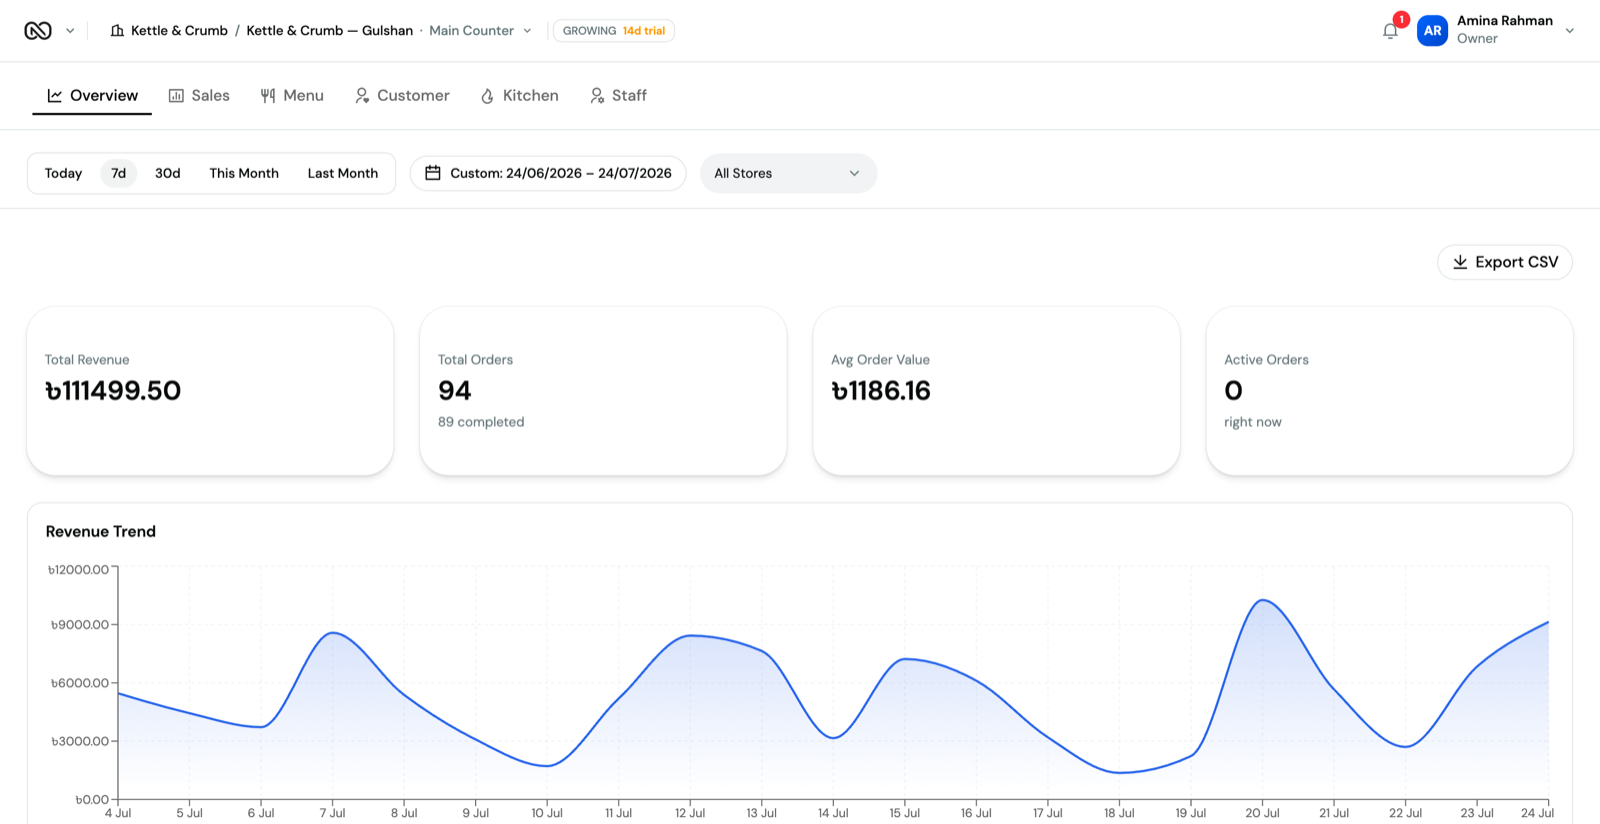This screenshot has height=824, width=1600.
Task: Open the Menu tab
Action: click(292, 96)
